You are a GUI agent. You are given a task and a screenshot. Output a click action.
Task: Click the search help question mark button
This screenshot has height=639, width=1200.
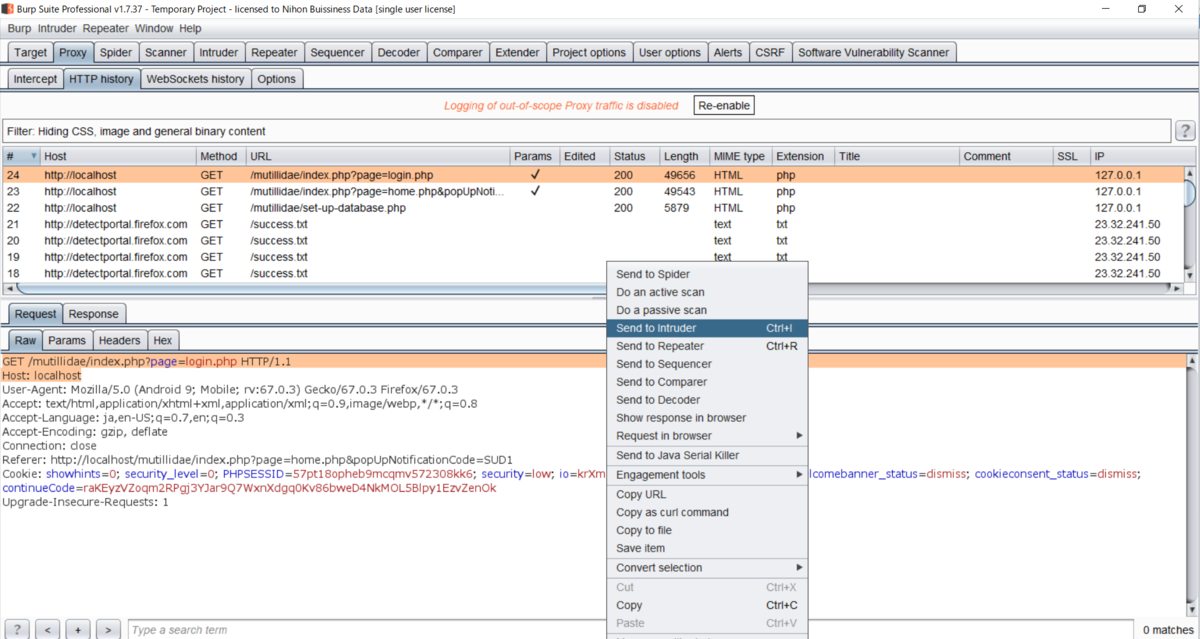pyautogui.click(x=17, y=629)
